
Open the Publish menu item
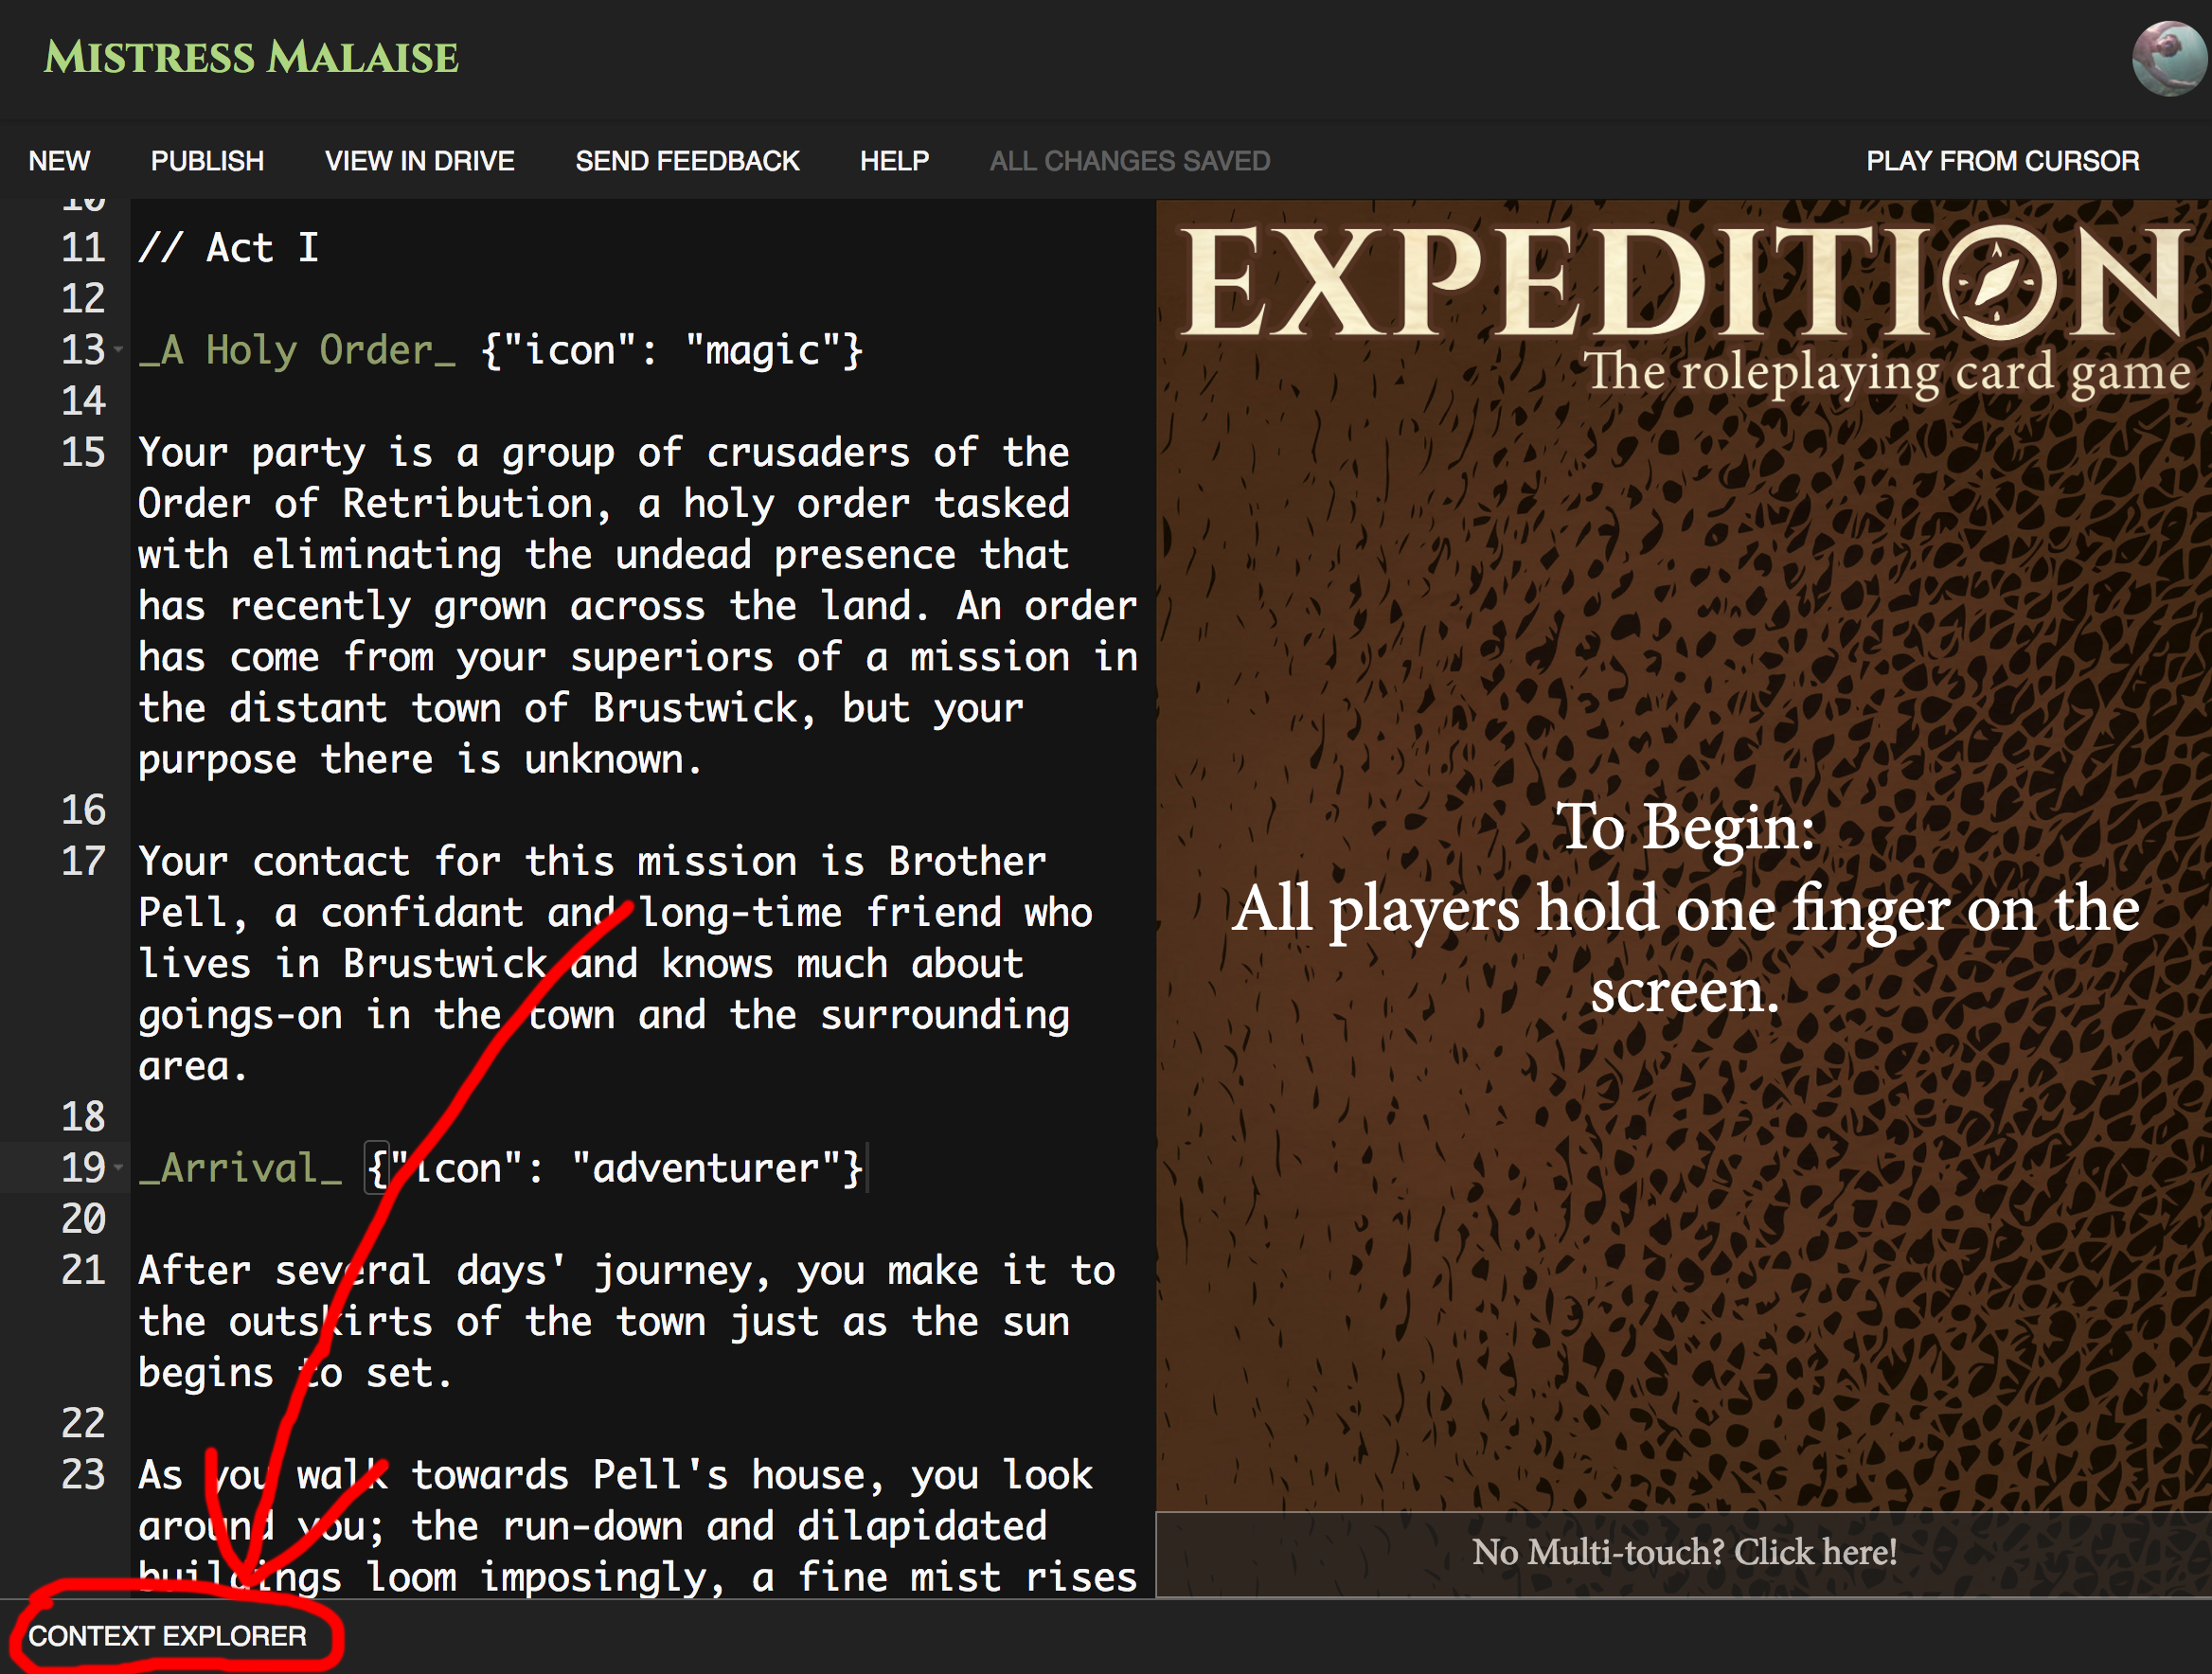click(x=207, y=161)
